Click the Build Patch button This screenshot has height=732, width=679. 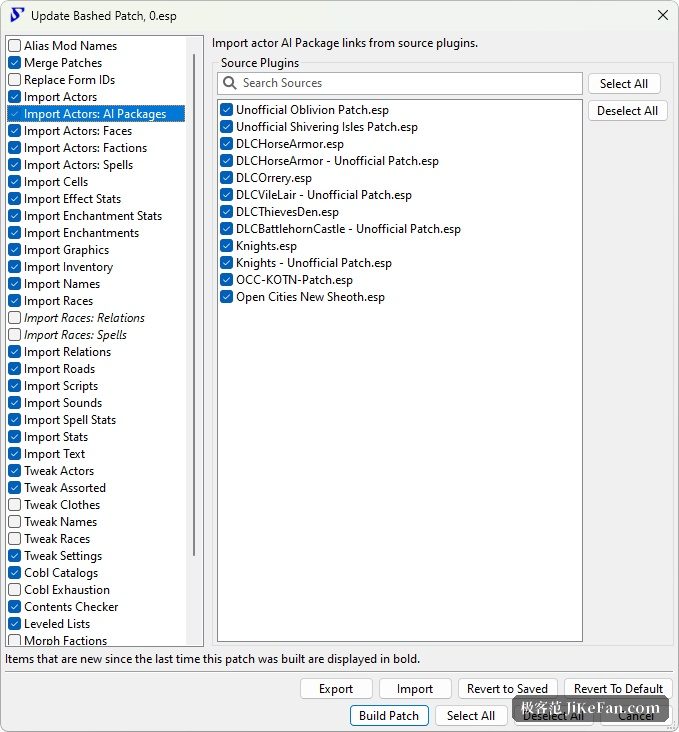pyautogui.click(x=389, y=716)
